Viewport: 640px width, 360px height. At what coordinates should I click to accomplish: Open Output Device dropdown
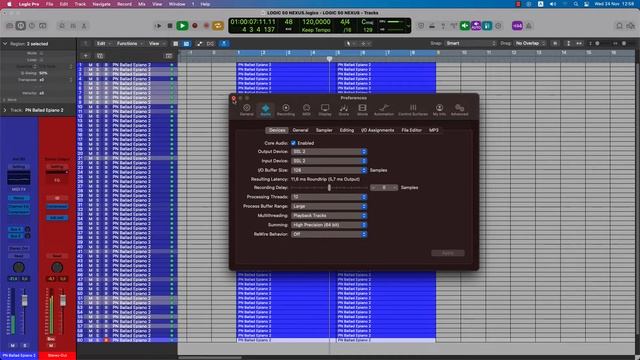click(329, 151)
